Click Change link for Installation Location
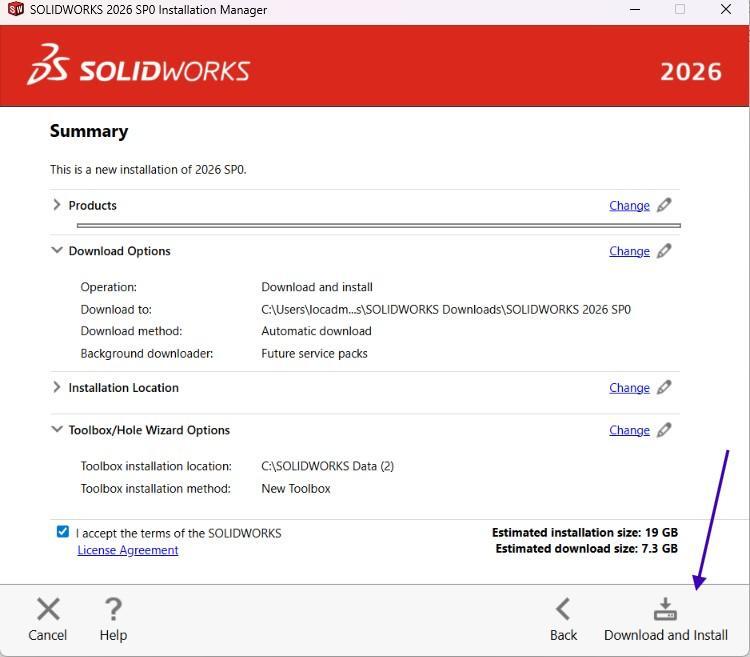 [629, 388]
